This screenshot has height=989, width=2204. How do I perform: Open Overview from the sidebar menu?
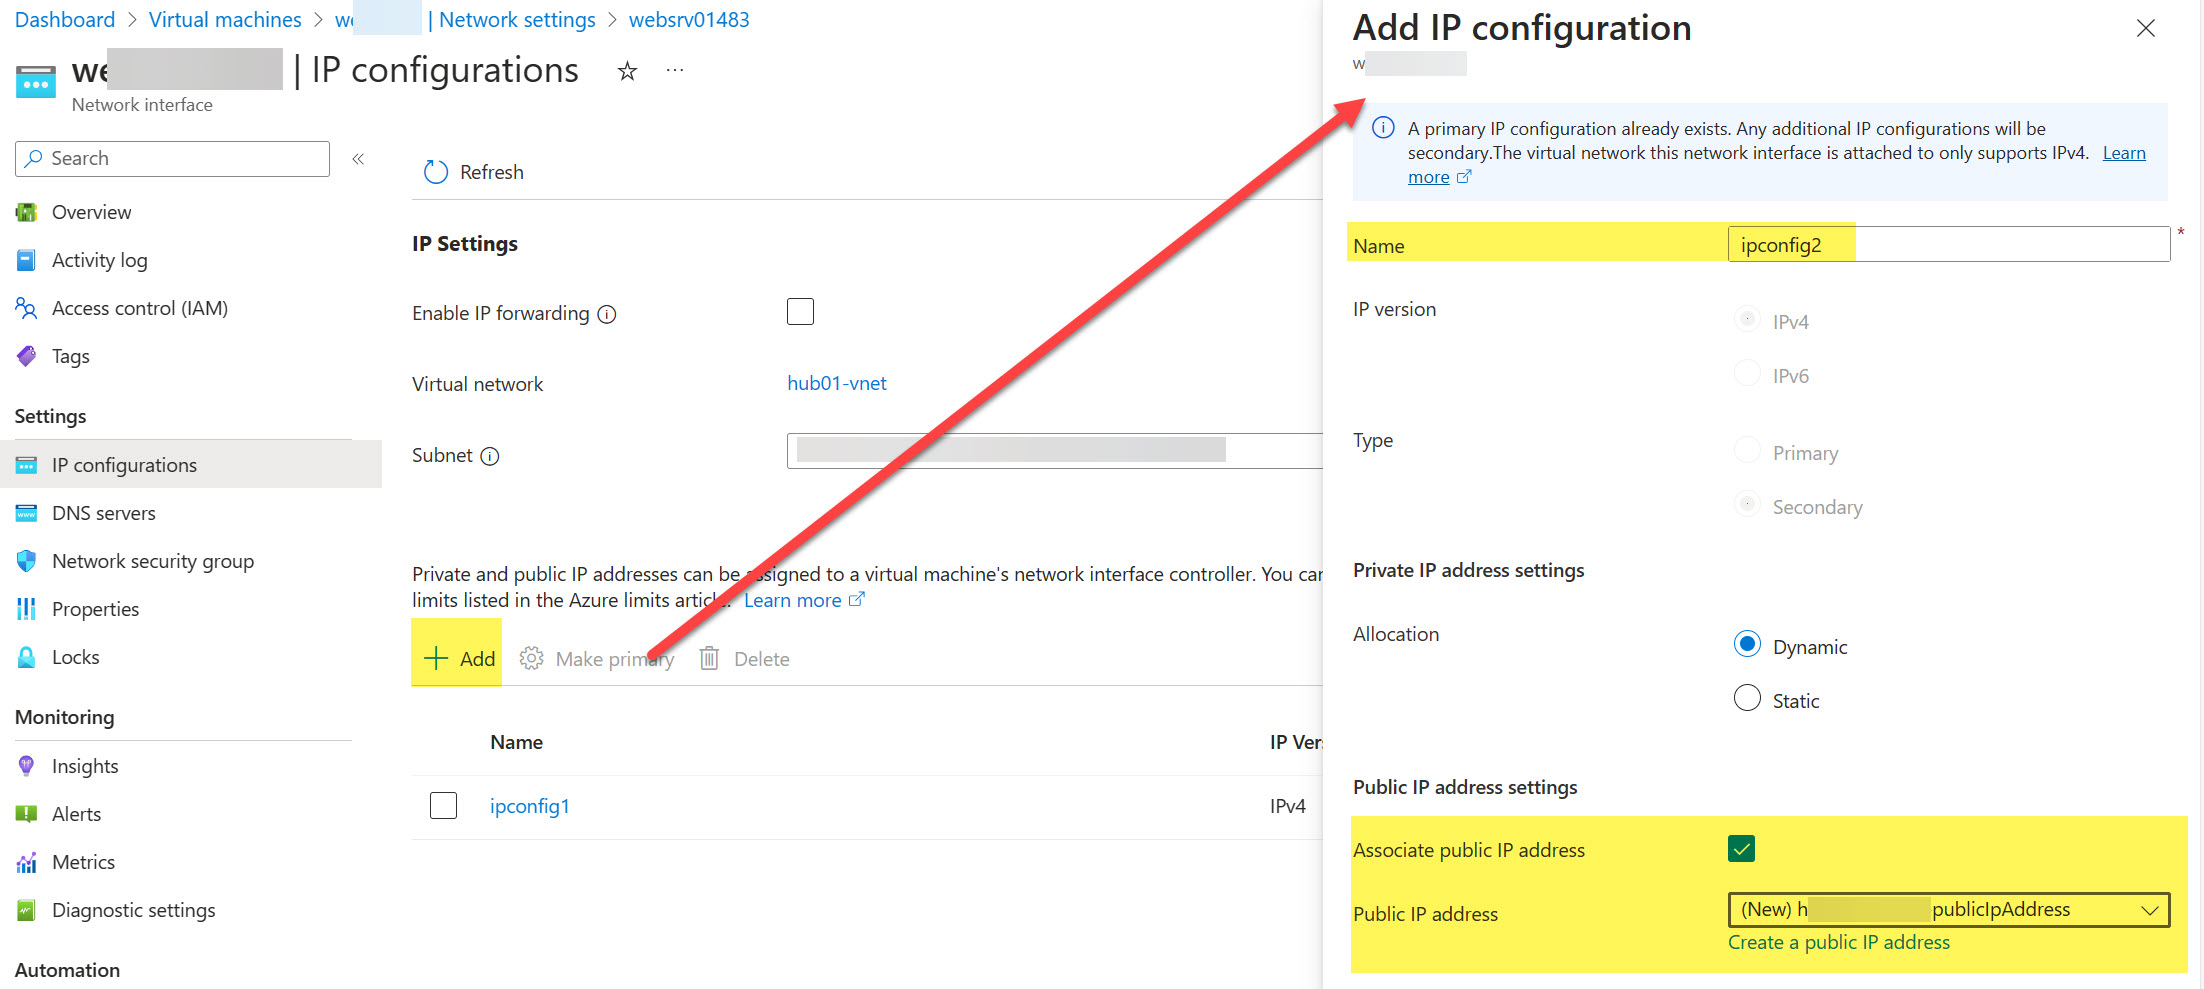(x=91, y=212)
